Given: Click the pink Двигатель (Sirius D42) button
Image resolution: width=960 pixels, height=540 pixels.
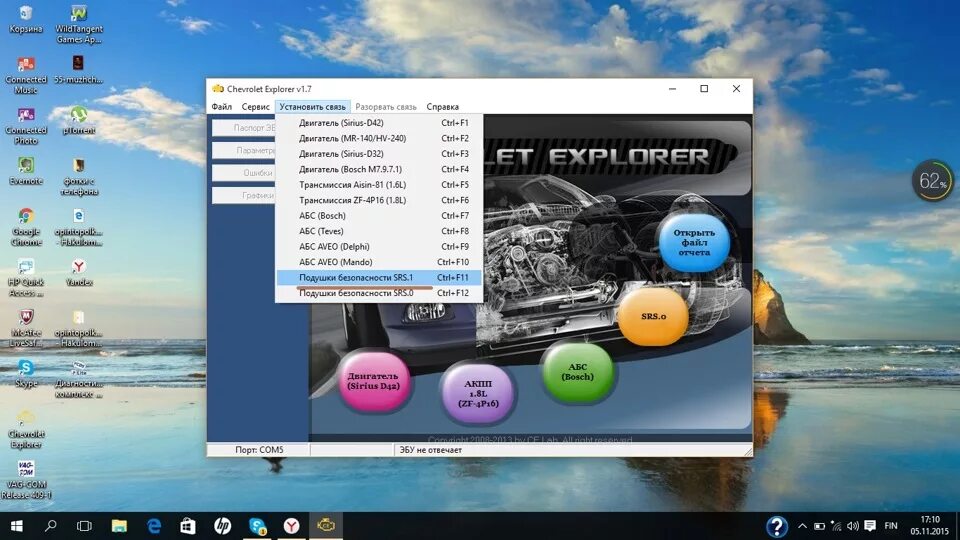Looking at the screenshot, I should tap(373, 381).
